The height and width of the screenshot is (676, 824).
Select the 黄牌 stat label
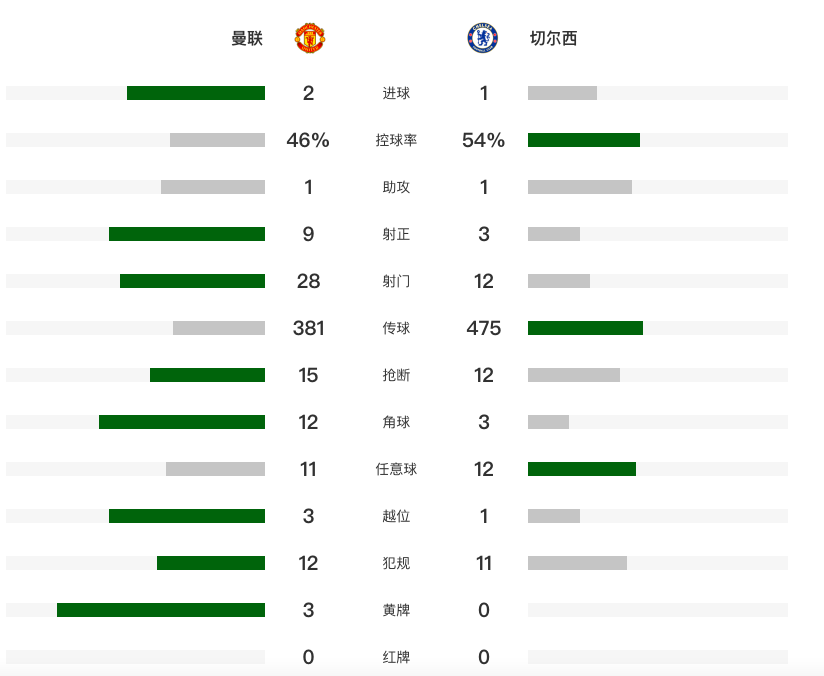coord(396,610)
